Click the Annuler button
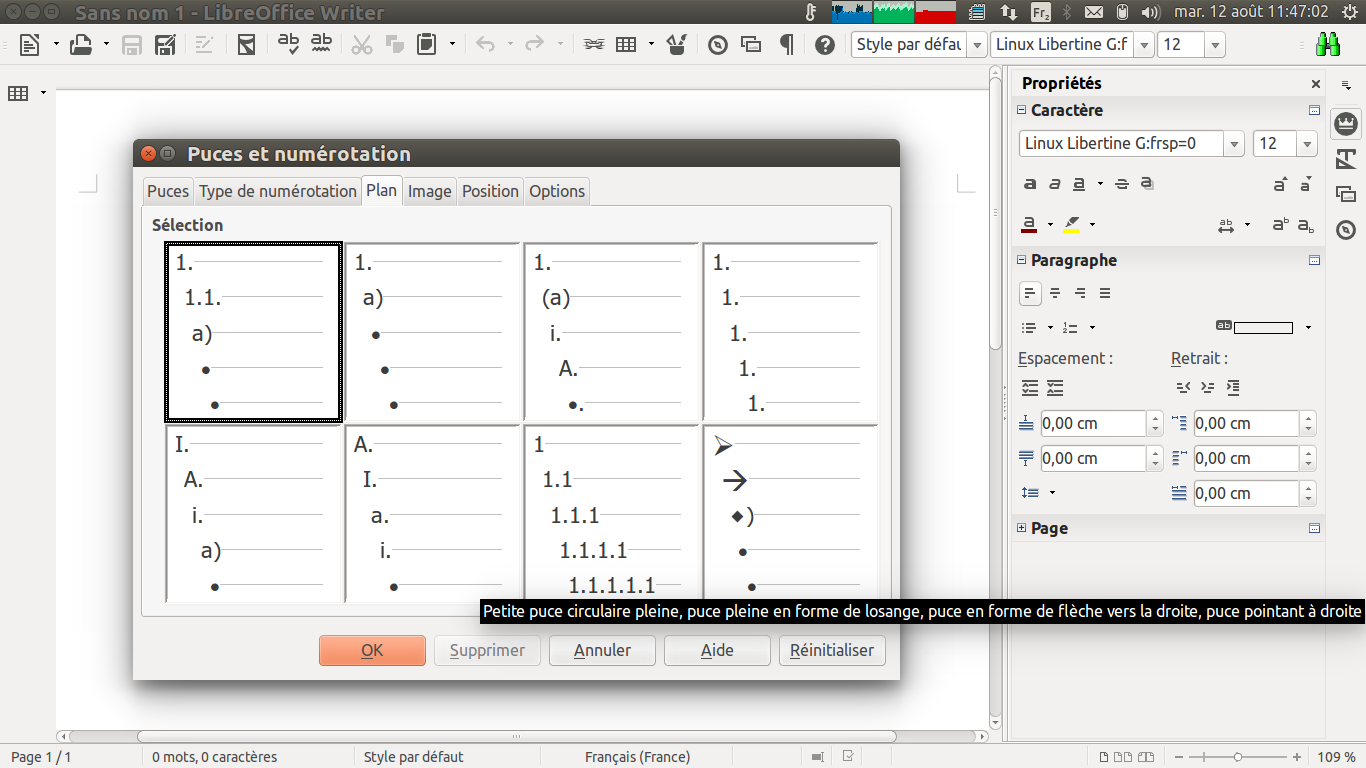This screenshot has width=1366, height=768. pyautogui.click(x=602, y=650)
